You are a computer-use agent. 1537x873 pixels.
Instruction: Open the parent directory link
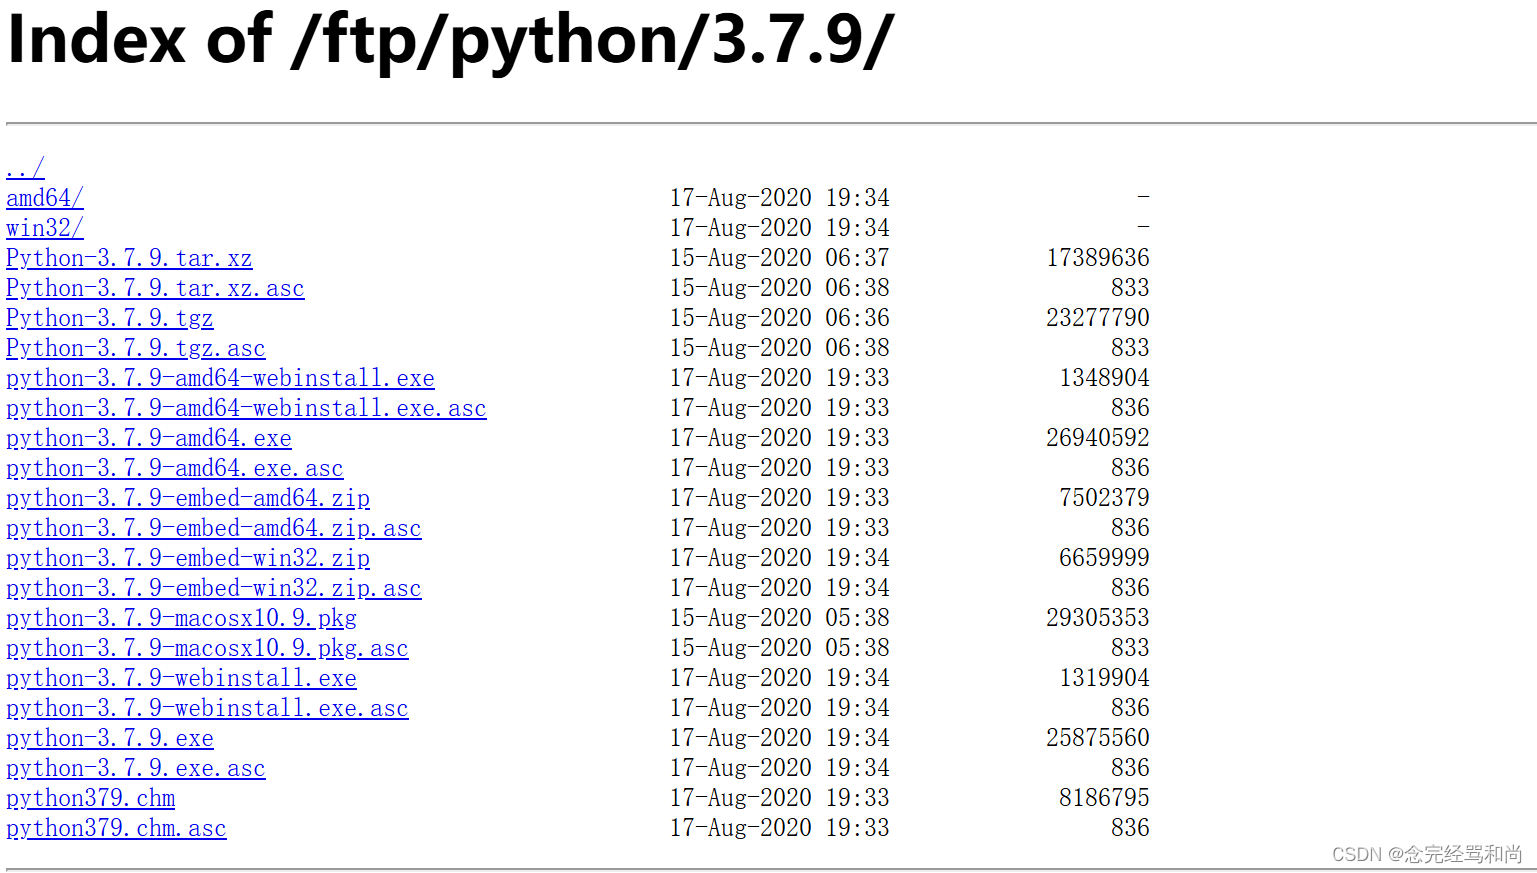click(22, 168)
